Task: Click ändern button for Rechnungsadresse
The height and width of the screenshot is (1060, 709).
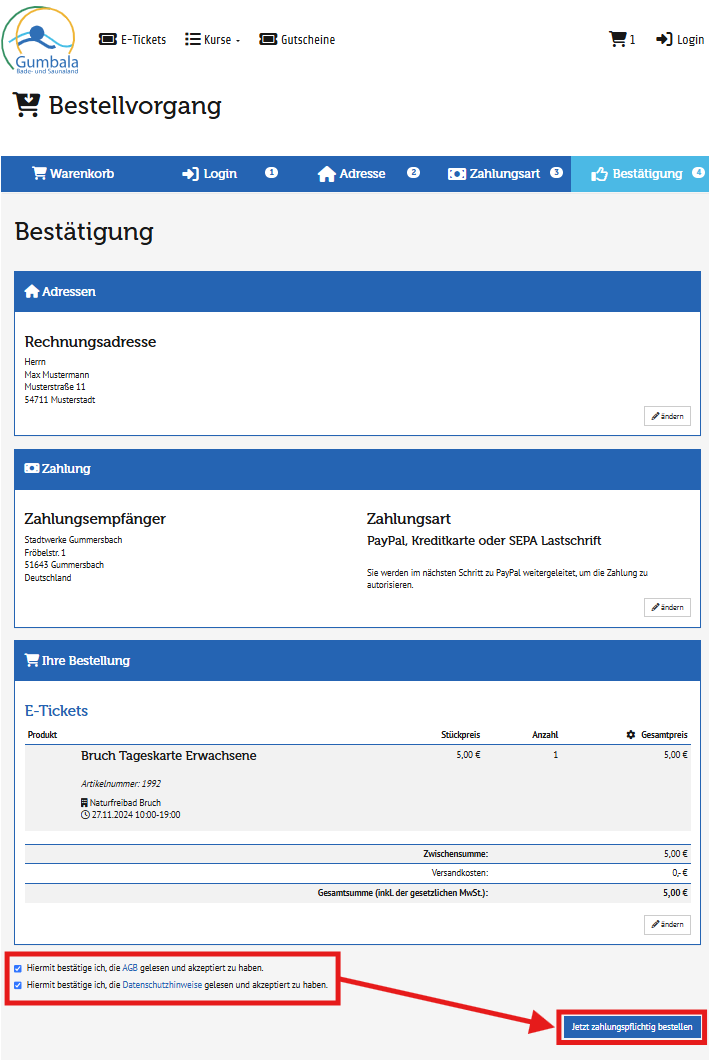Action: [x=667, y=416]
